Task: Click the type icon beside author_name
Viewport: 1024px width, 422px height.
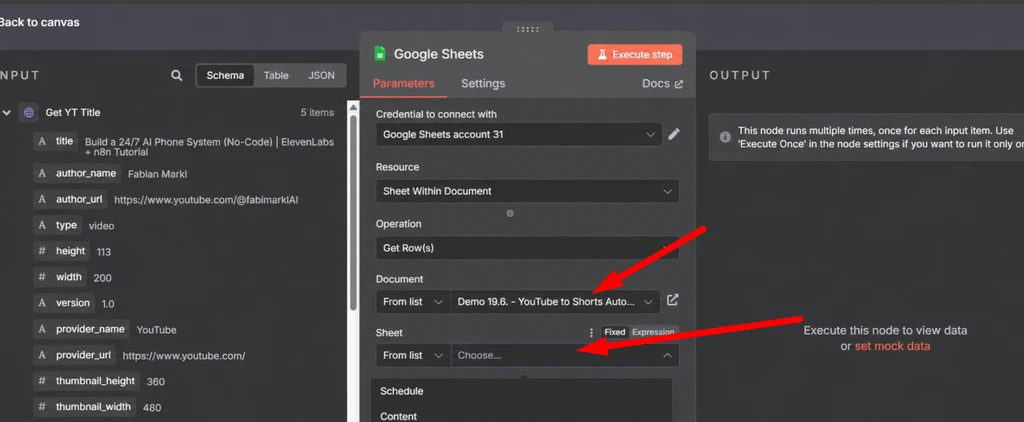Action: pos(42,173)
